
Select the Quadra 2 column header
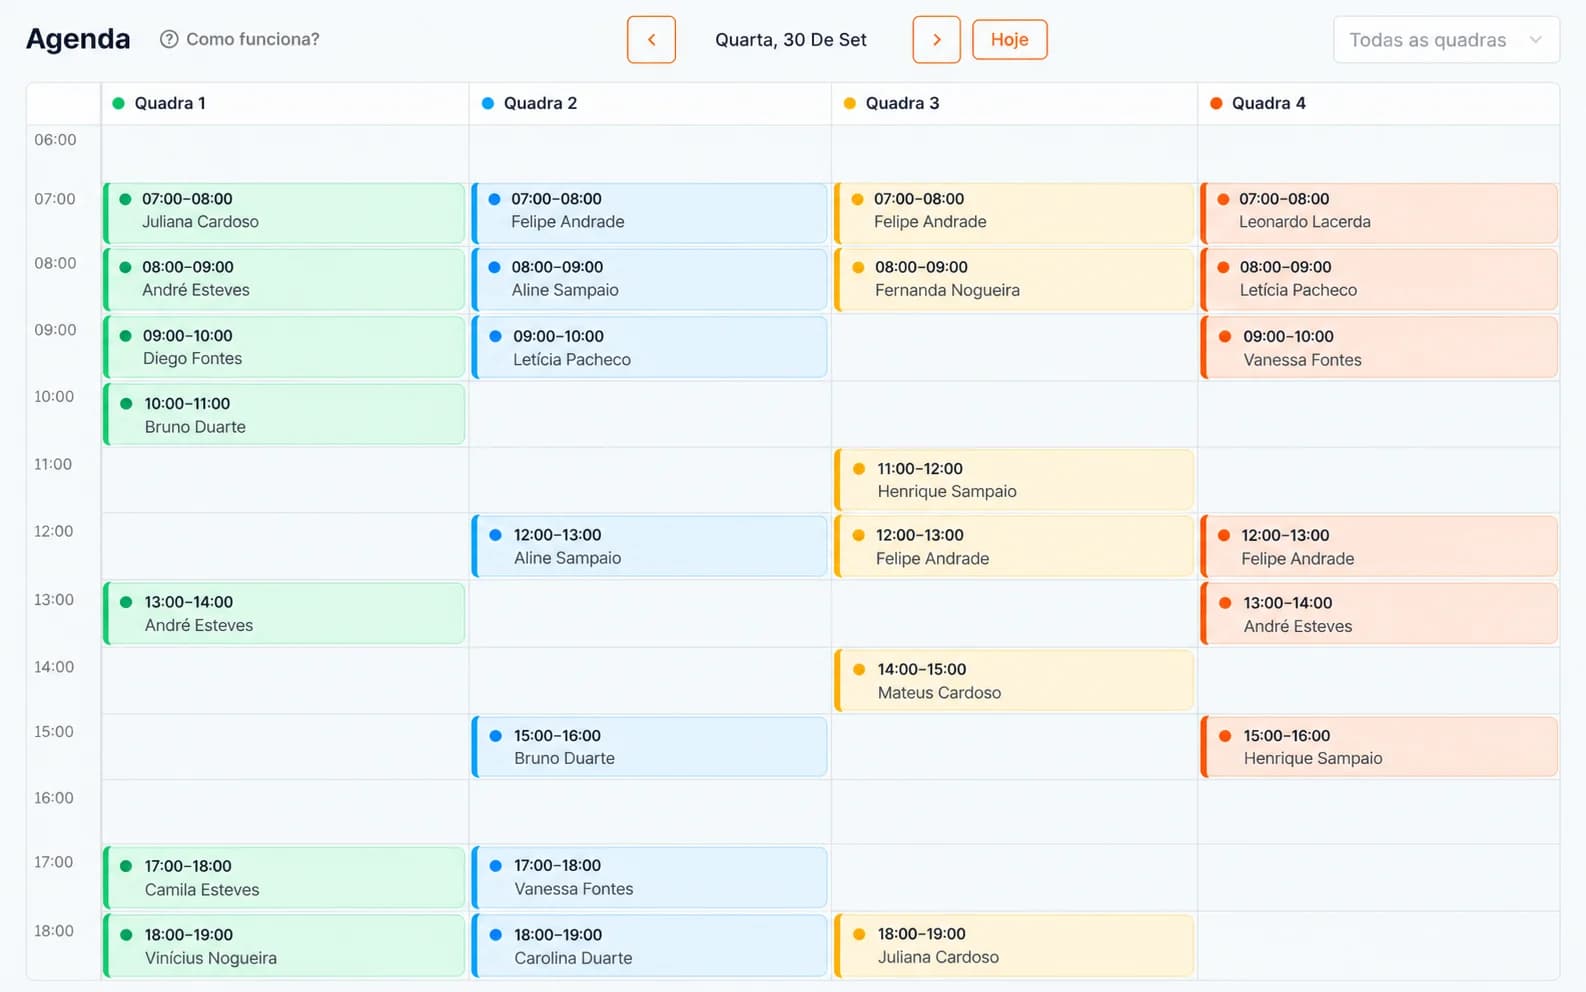[650, 103]
